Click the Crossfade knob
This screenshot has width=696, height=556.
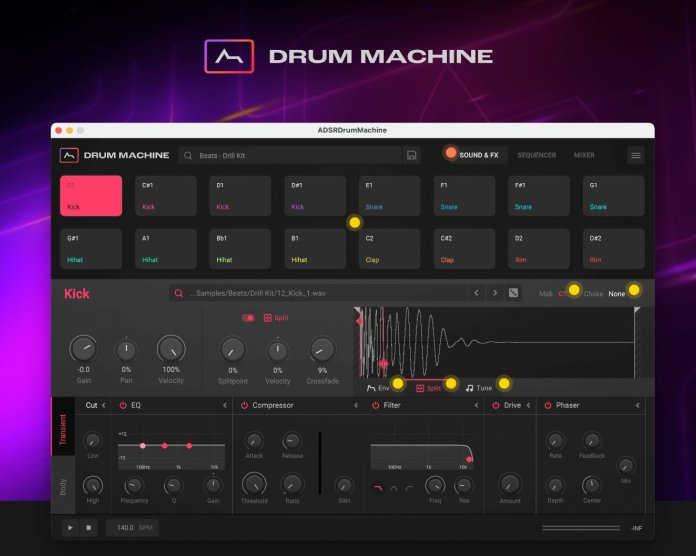pos(322,350)
